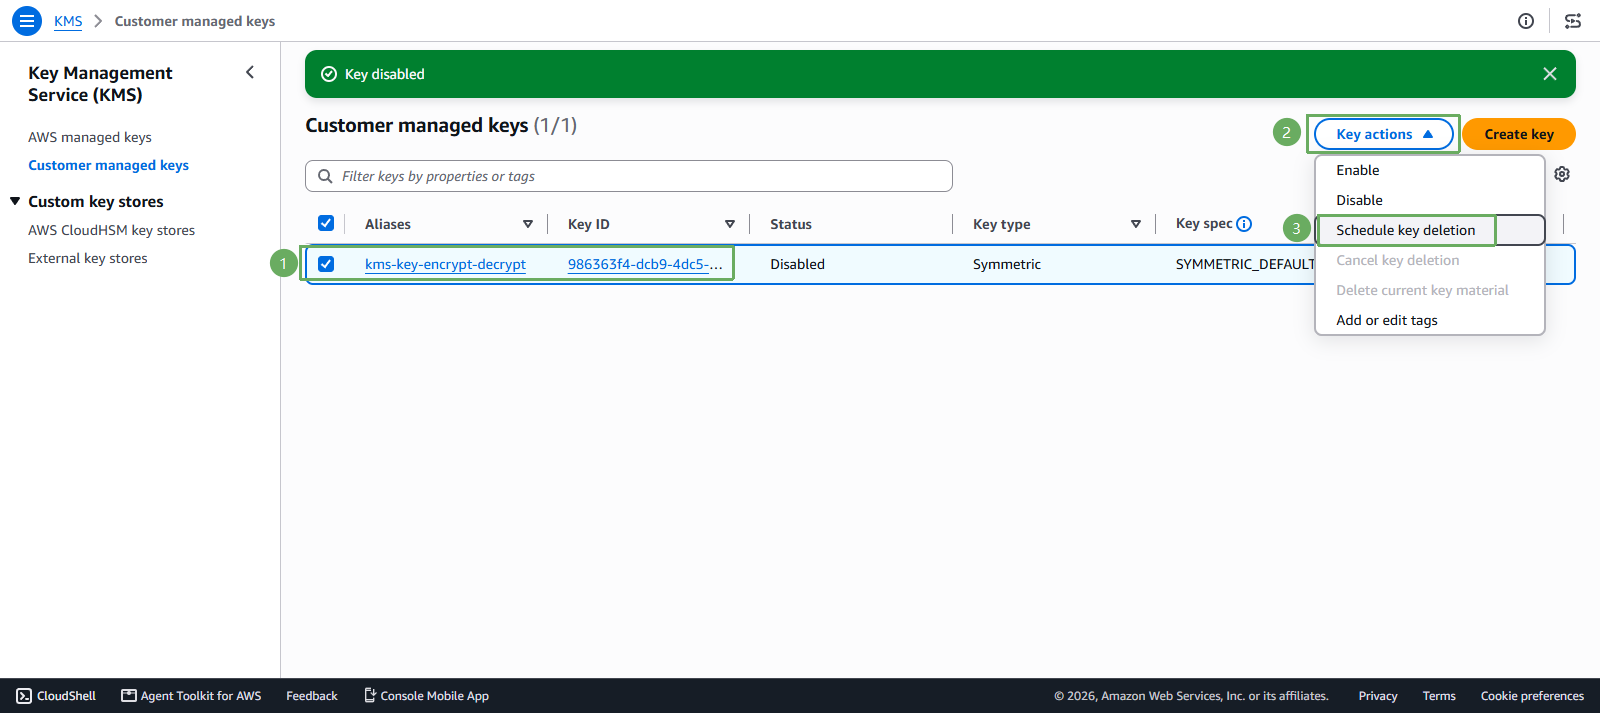Viewport: 1600px width, 713px height.
Task: Sort by the Aliases column arrow
Action: [528, 224]
